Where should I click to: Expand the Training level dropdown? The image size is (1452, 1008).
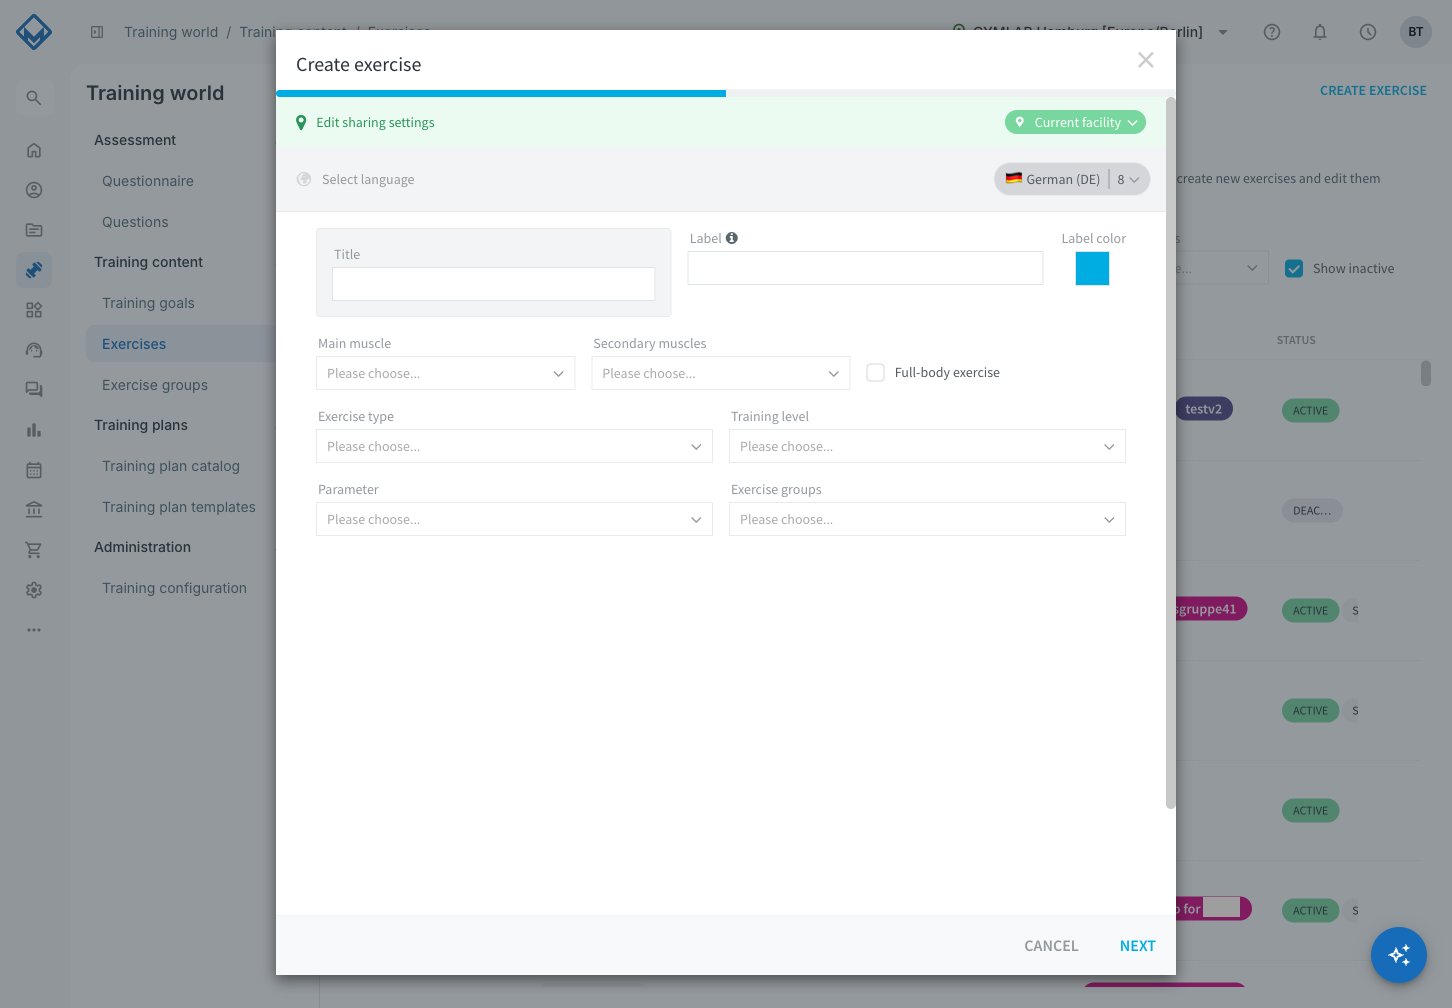pos(928,446)
